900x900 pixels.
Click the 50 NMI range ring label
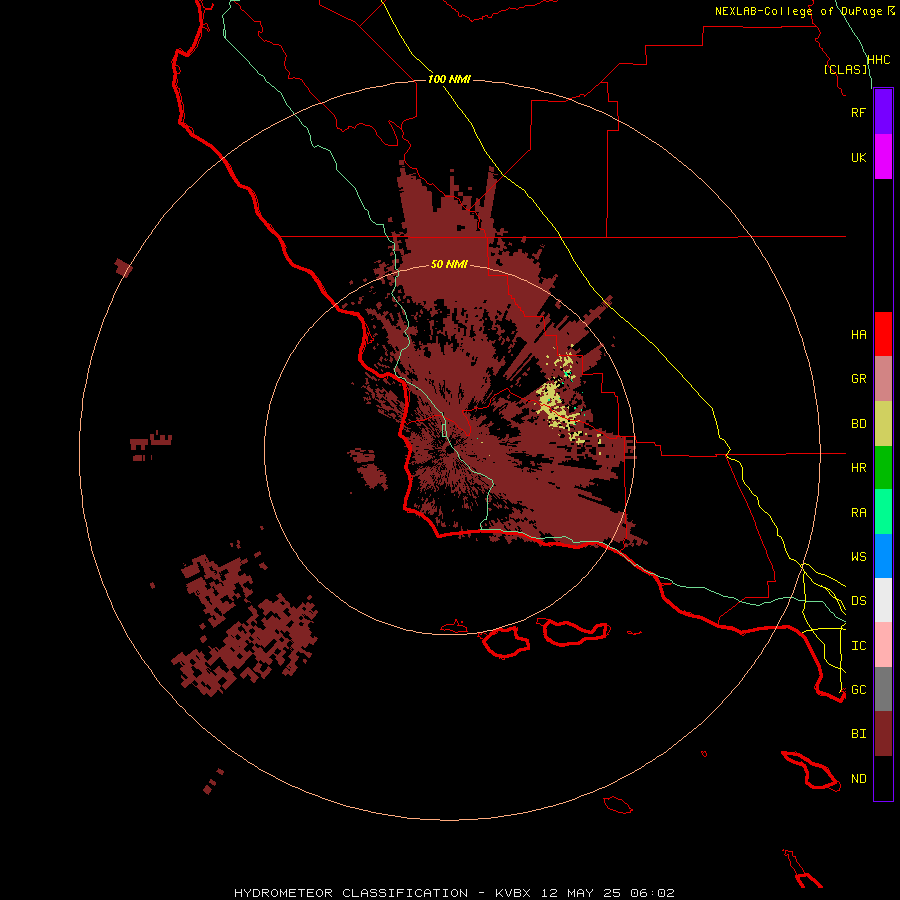pyautogui.click(x=449, y=264)
